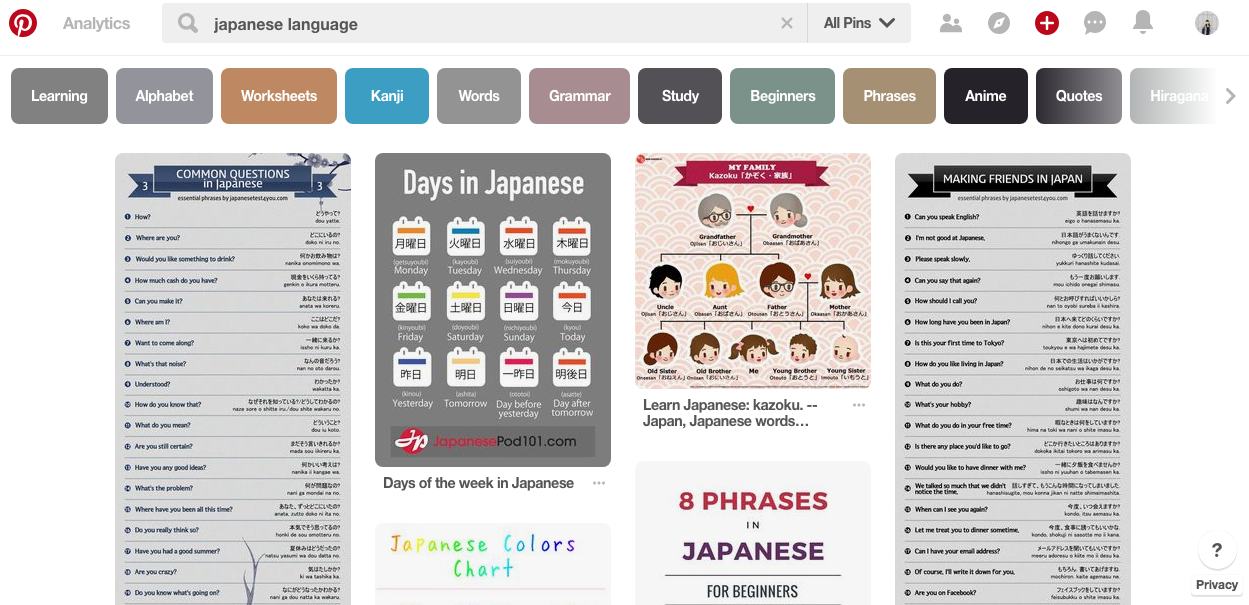Expand the All Pins dropdown
The height and width of the screenshot is (605, 1249).
[859, 23]
